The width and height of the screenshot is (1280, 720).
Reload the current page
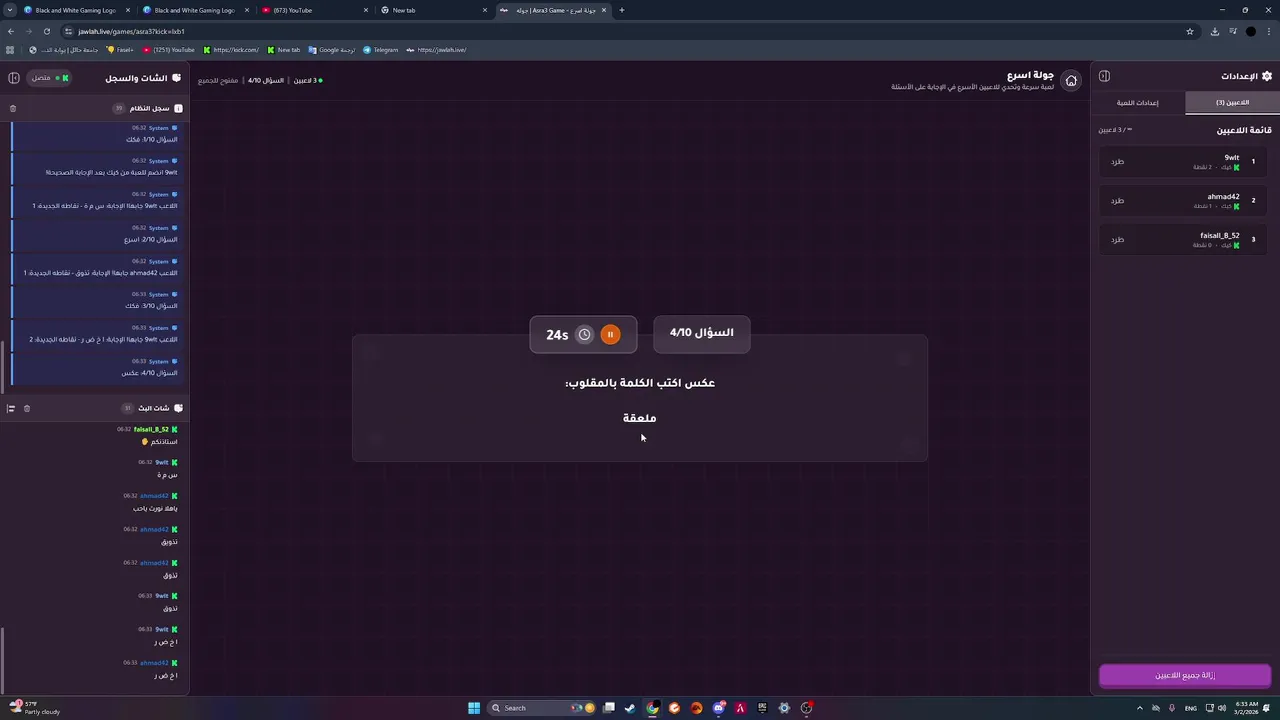point(46,31)
